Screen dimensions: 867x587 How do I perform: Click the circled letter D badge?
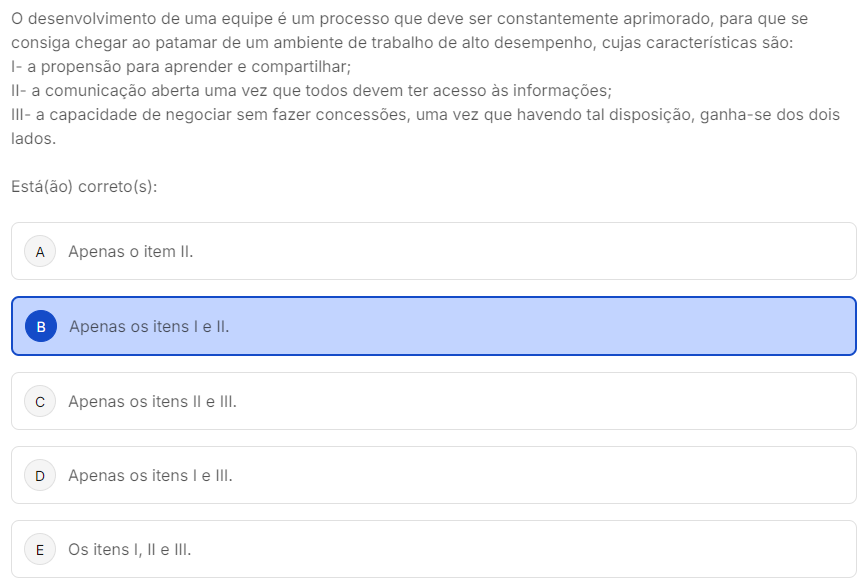tap(40, 476)
